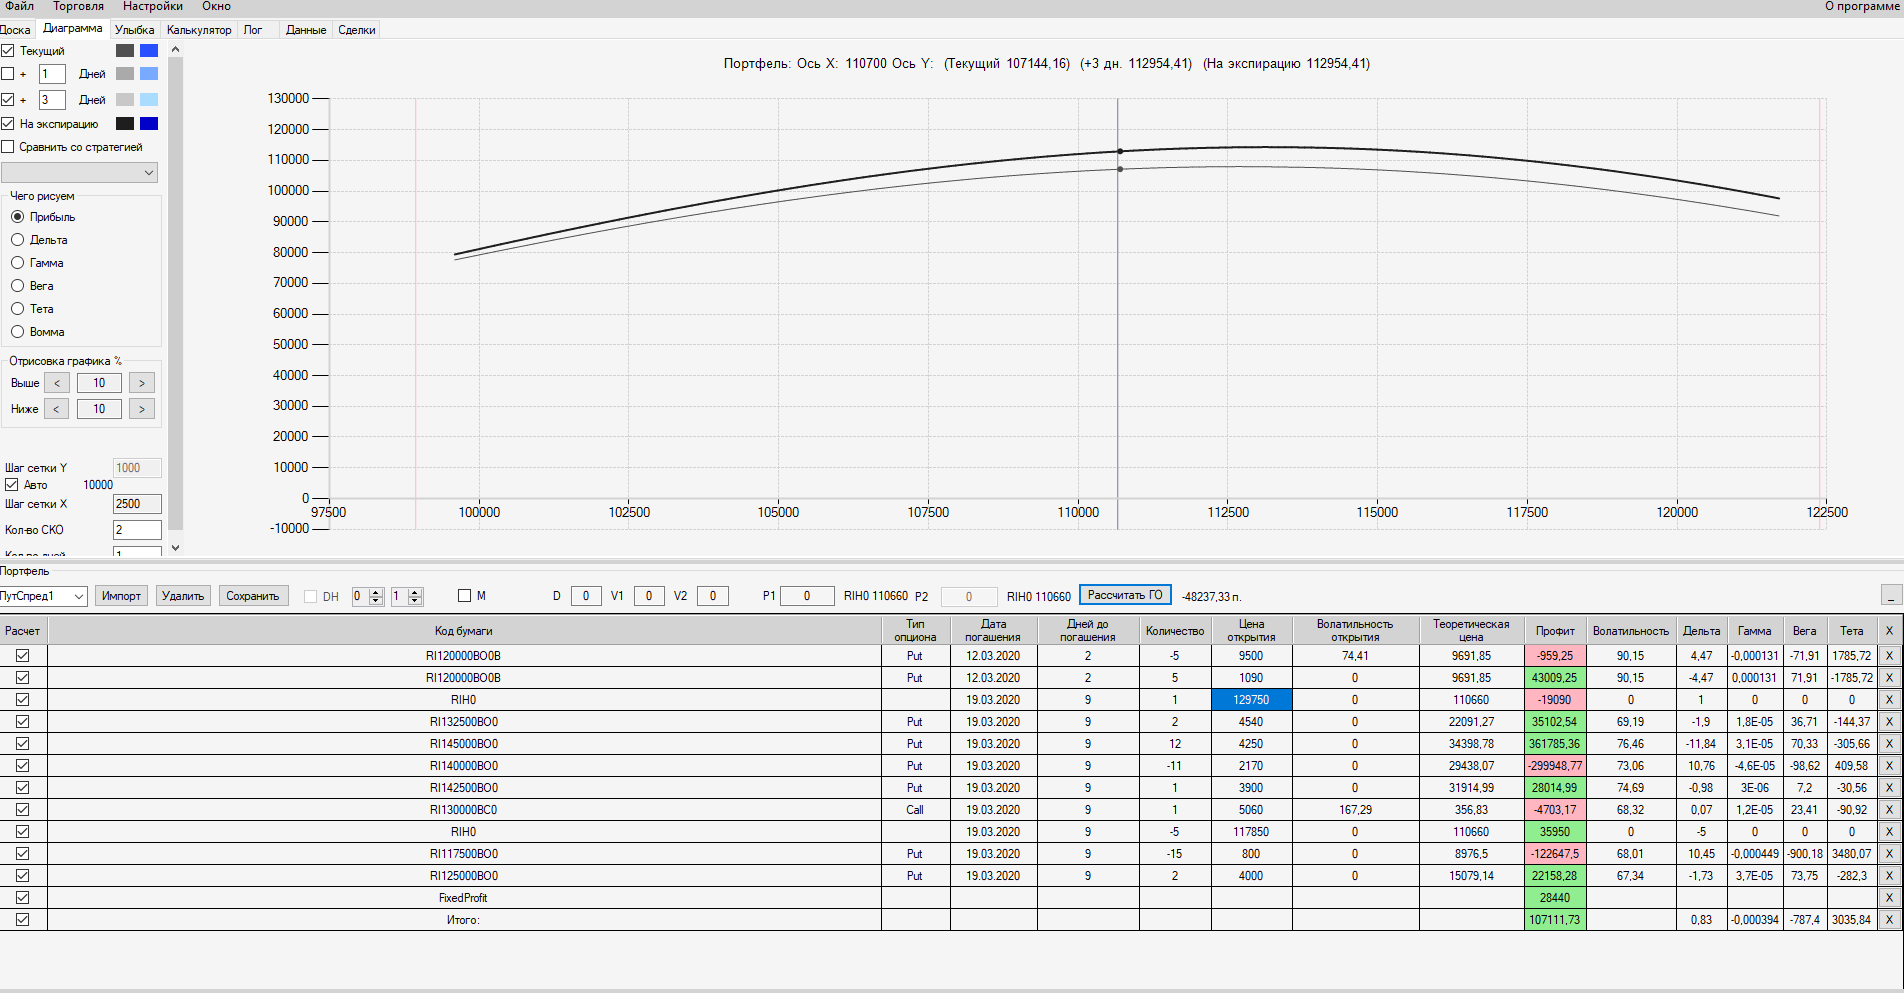Select the Вомма radio button

click(x=17, y=332)
